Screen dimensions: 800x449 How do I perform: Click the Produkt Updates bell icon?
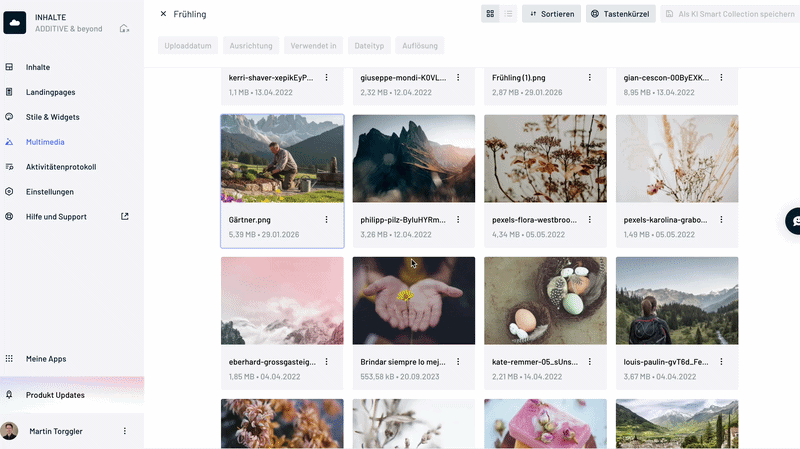pyautogui.click(x=9, y=395)
